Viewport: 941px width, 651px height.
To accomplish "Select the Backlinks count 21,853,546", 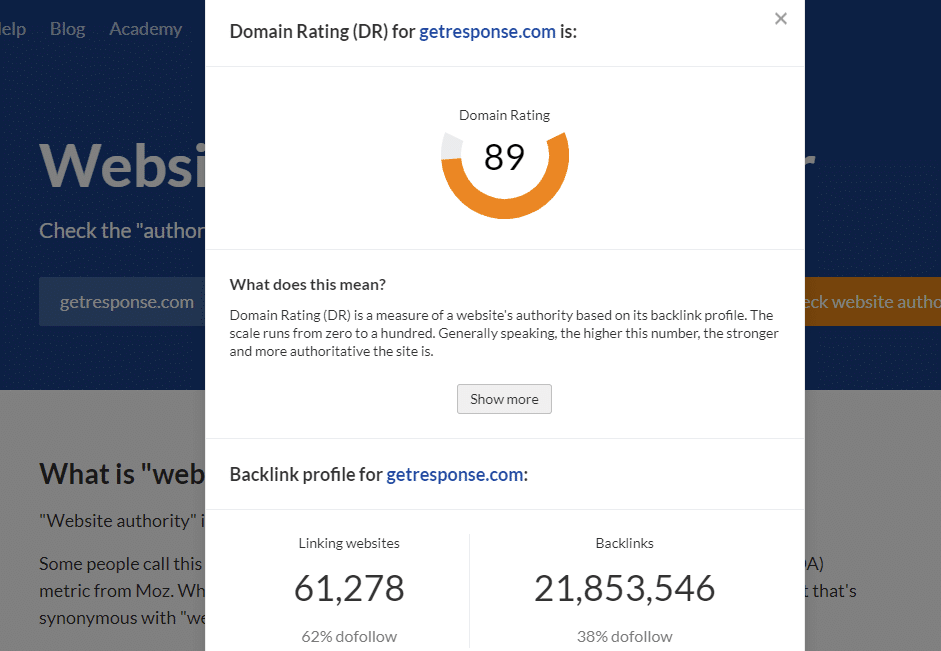I will (x=624, y=588).
